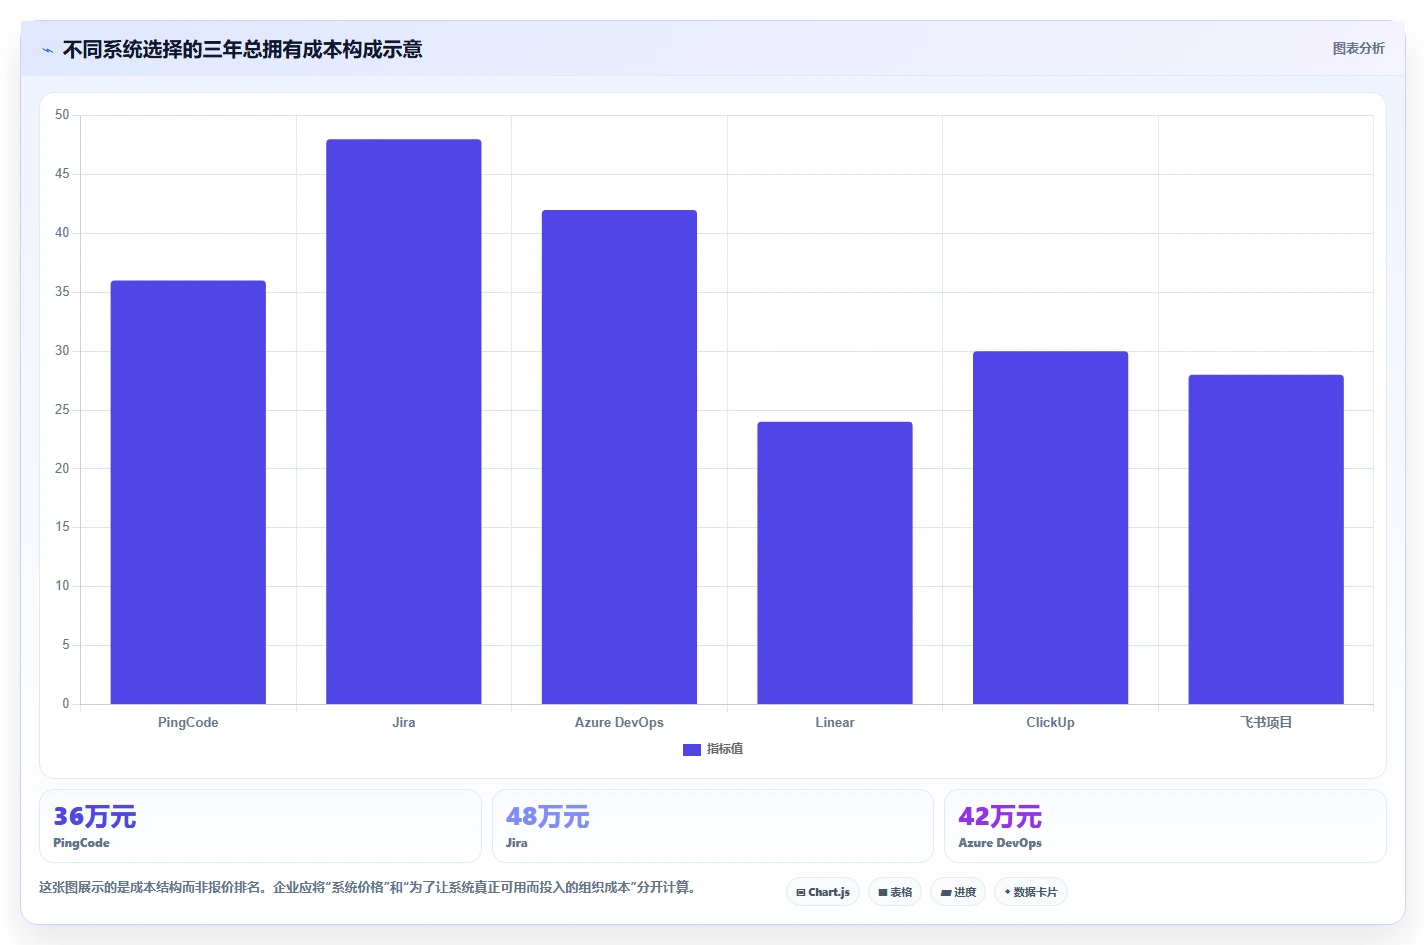Click the ClickUp x-axis label
Screen dimensions: 1426x945
[1050, 722]
